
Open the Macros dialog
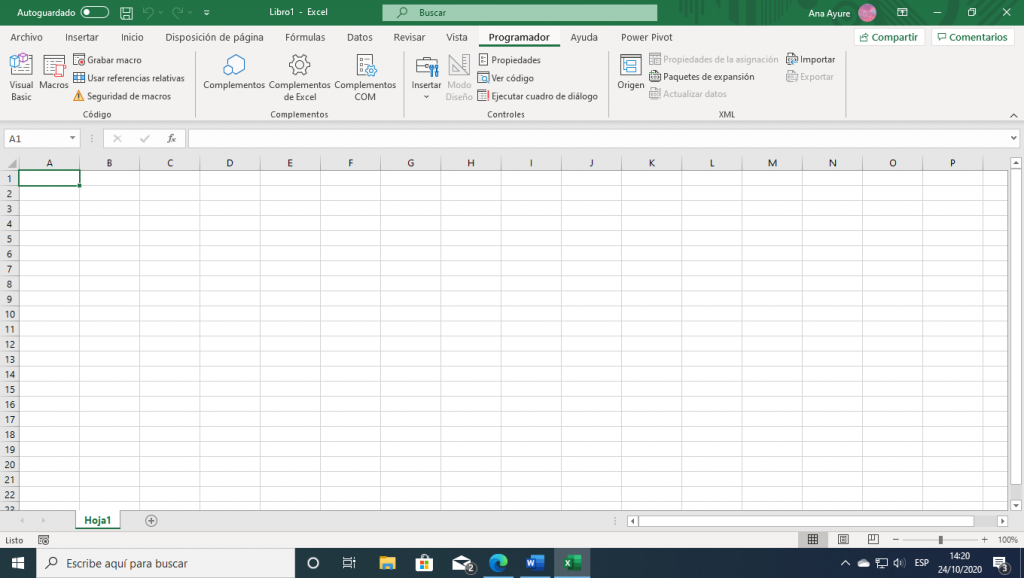[54, 73]
